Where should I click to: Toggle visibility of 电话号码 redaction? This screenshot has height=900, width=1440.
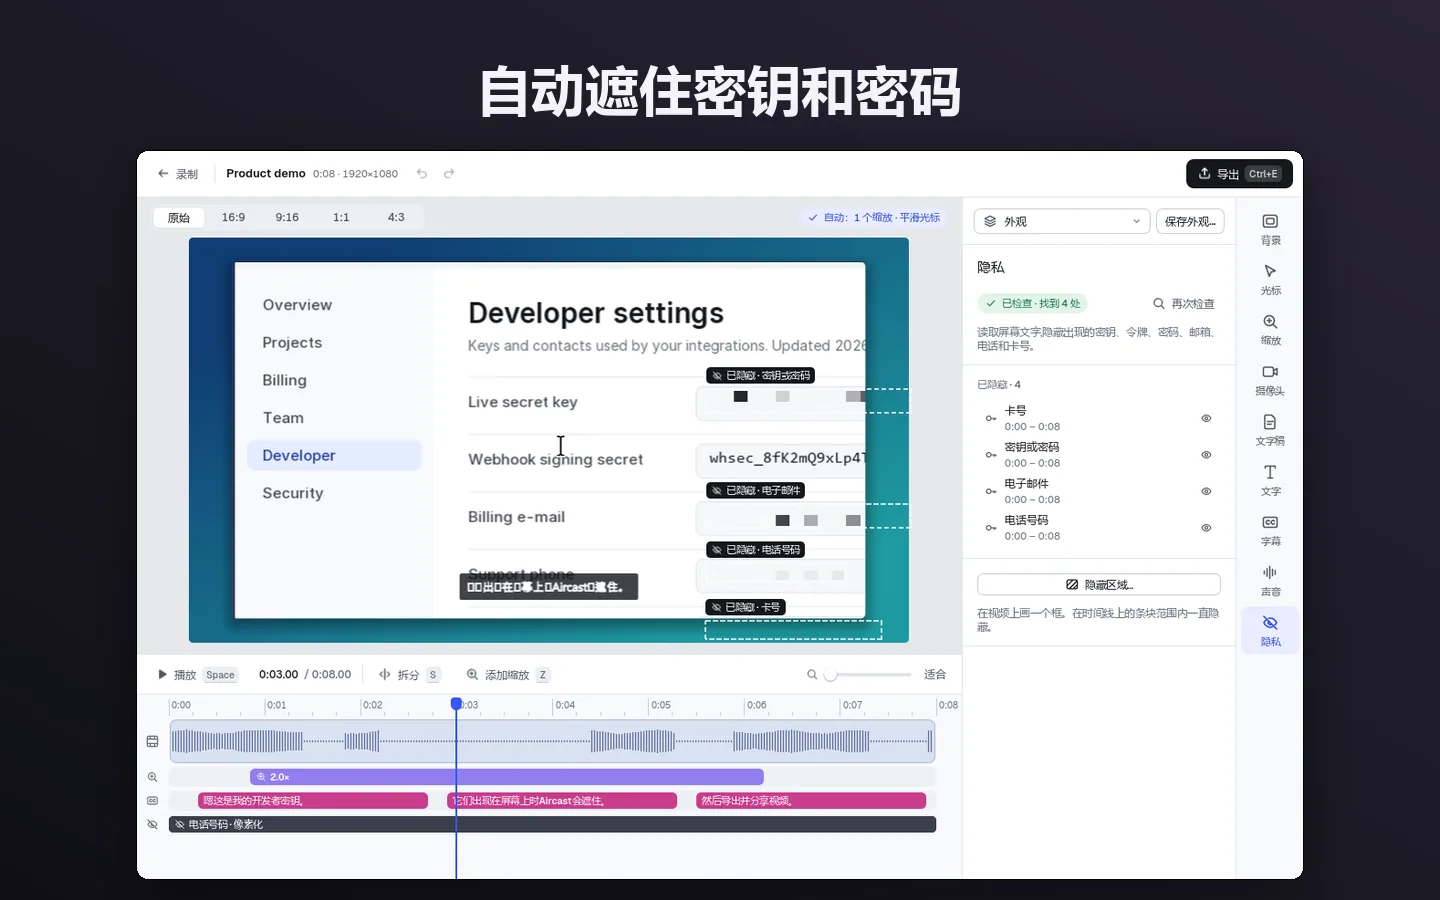click(1206, 528)
